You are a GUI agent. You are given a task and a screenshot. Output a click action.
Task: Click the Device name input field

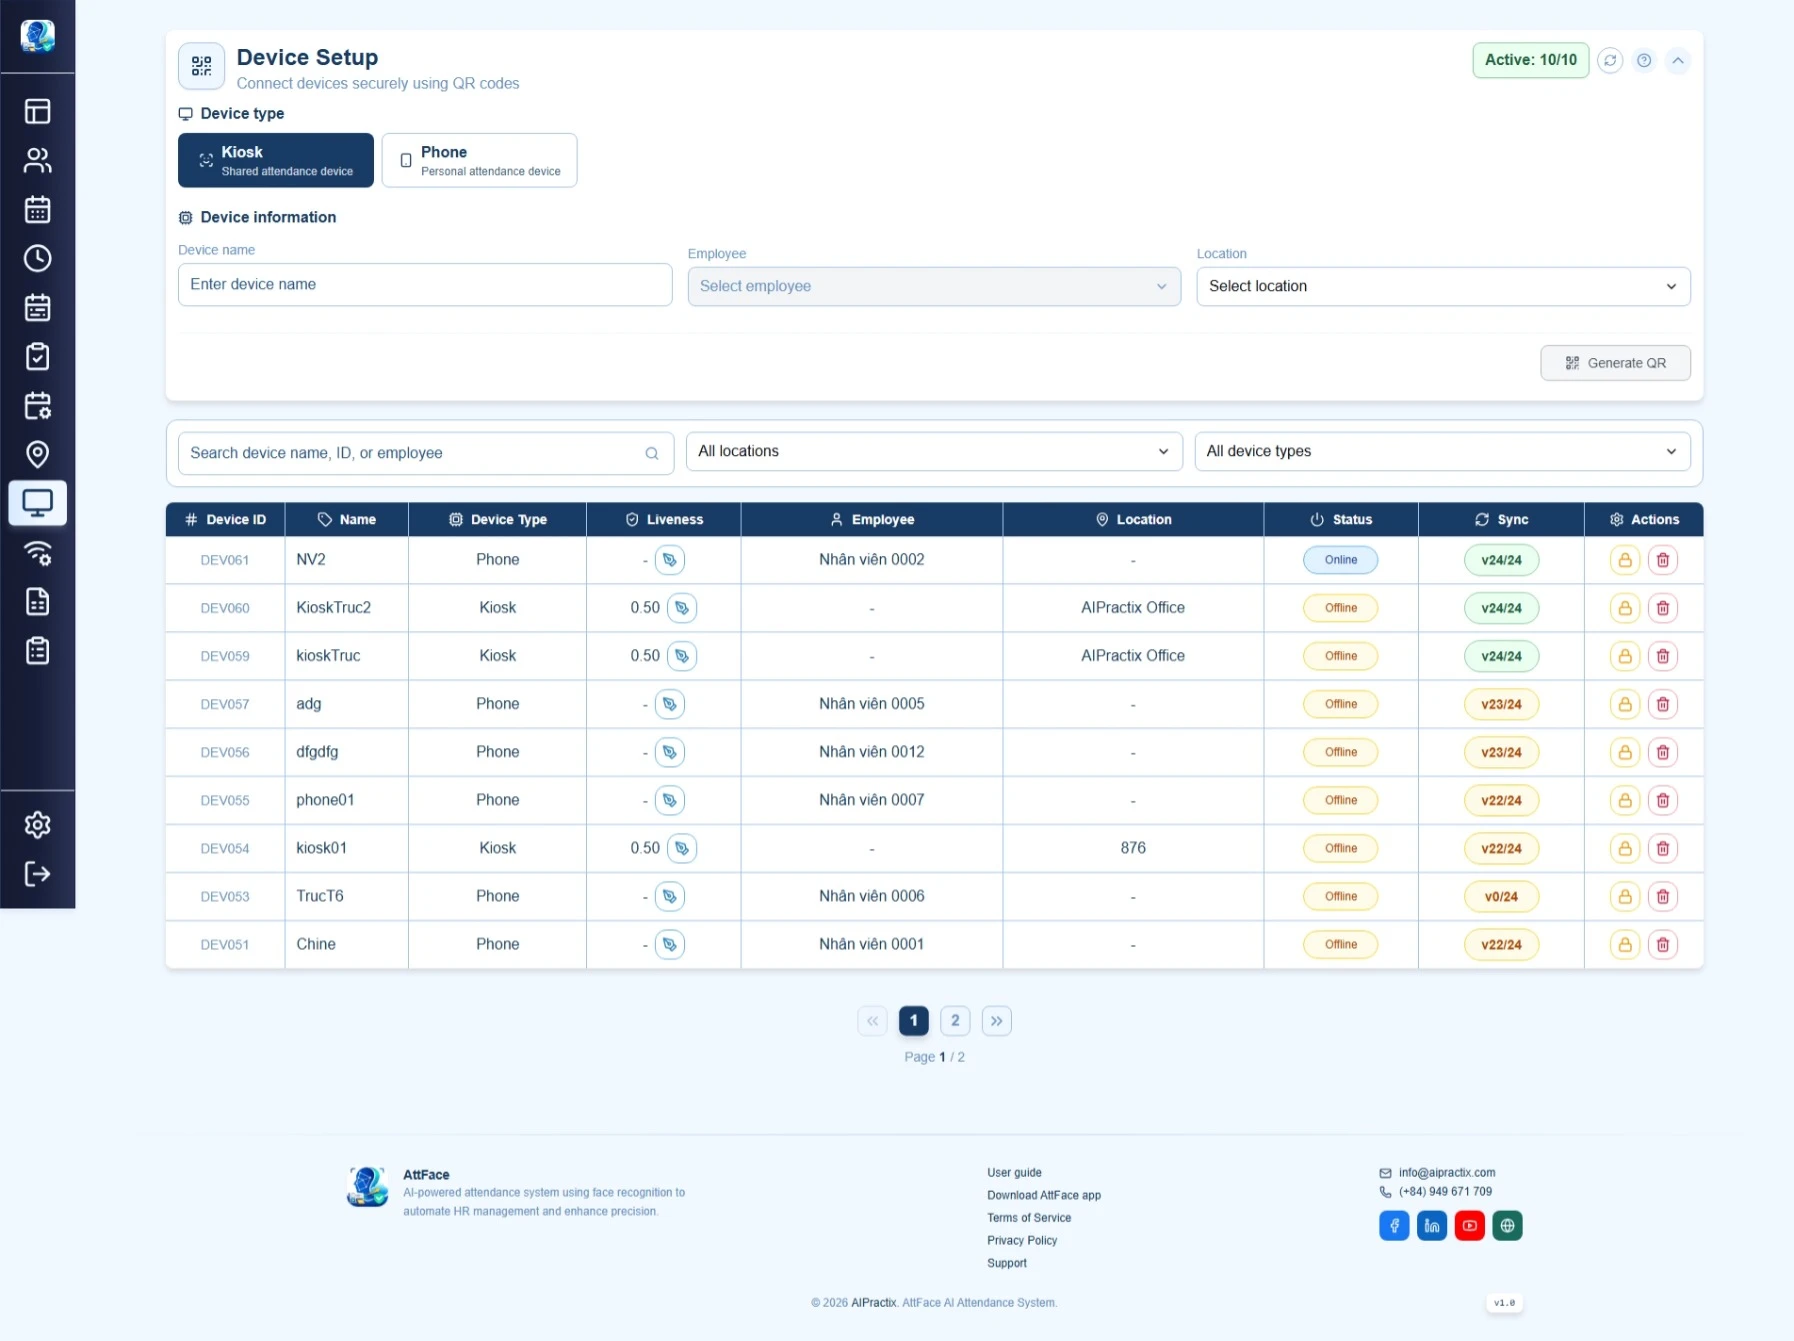425,284
